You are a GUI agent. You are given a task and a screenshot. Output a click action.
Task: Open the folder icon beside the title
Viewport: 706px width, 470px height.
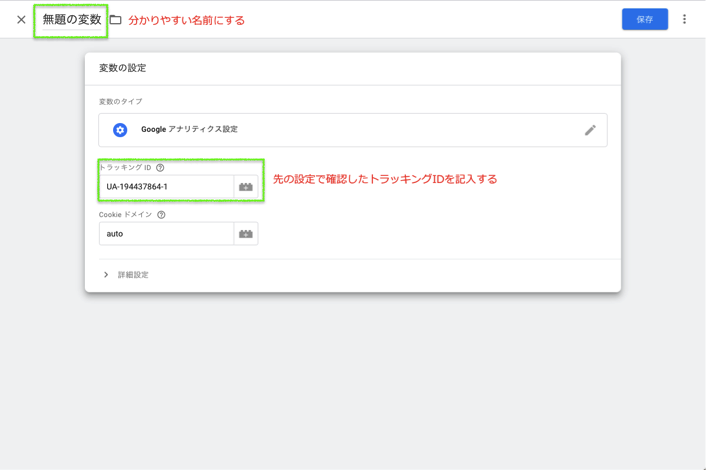116,20
